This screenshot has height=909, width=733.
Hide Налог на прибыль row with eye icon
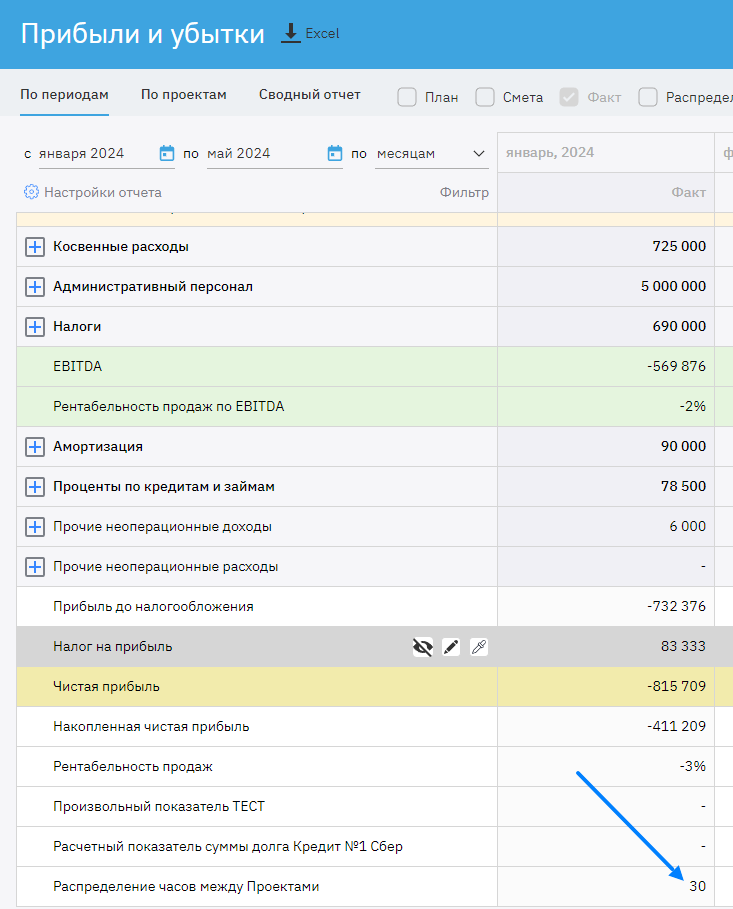[423, 647]
